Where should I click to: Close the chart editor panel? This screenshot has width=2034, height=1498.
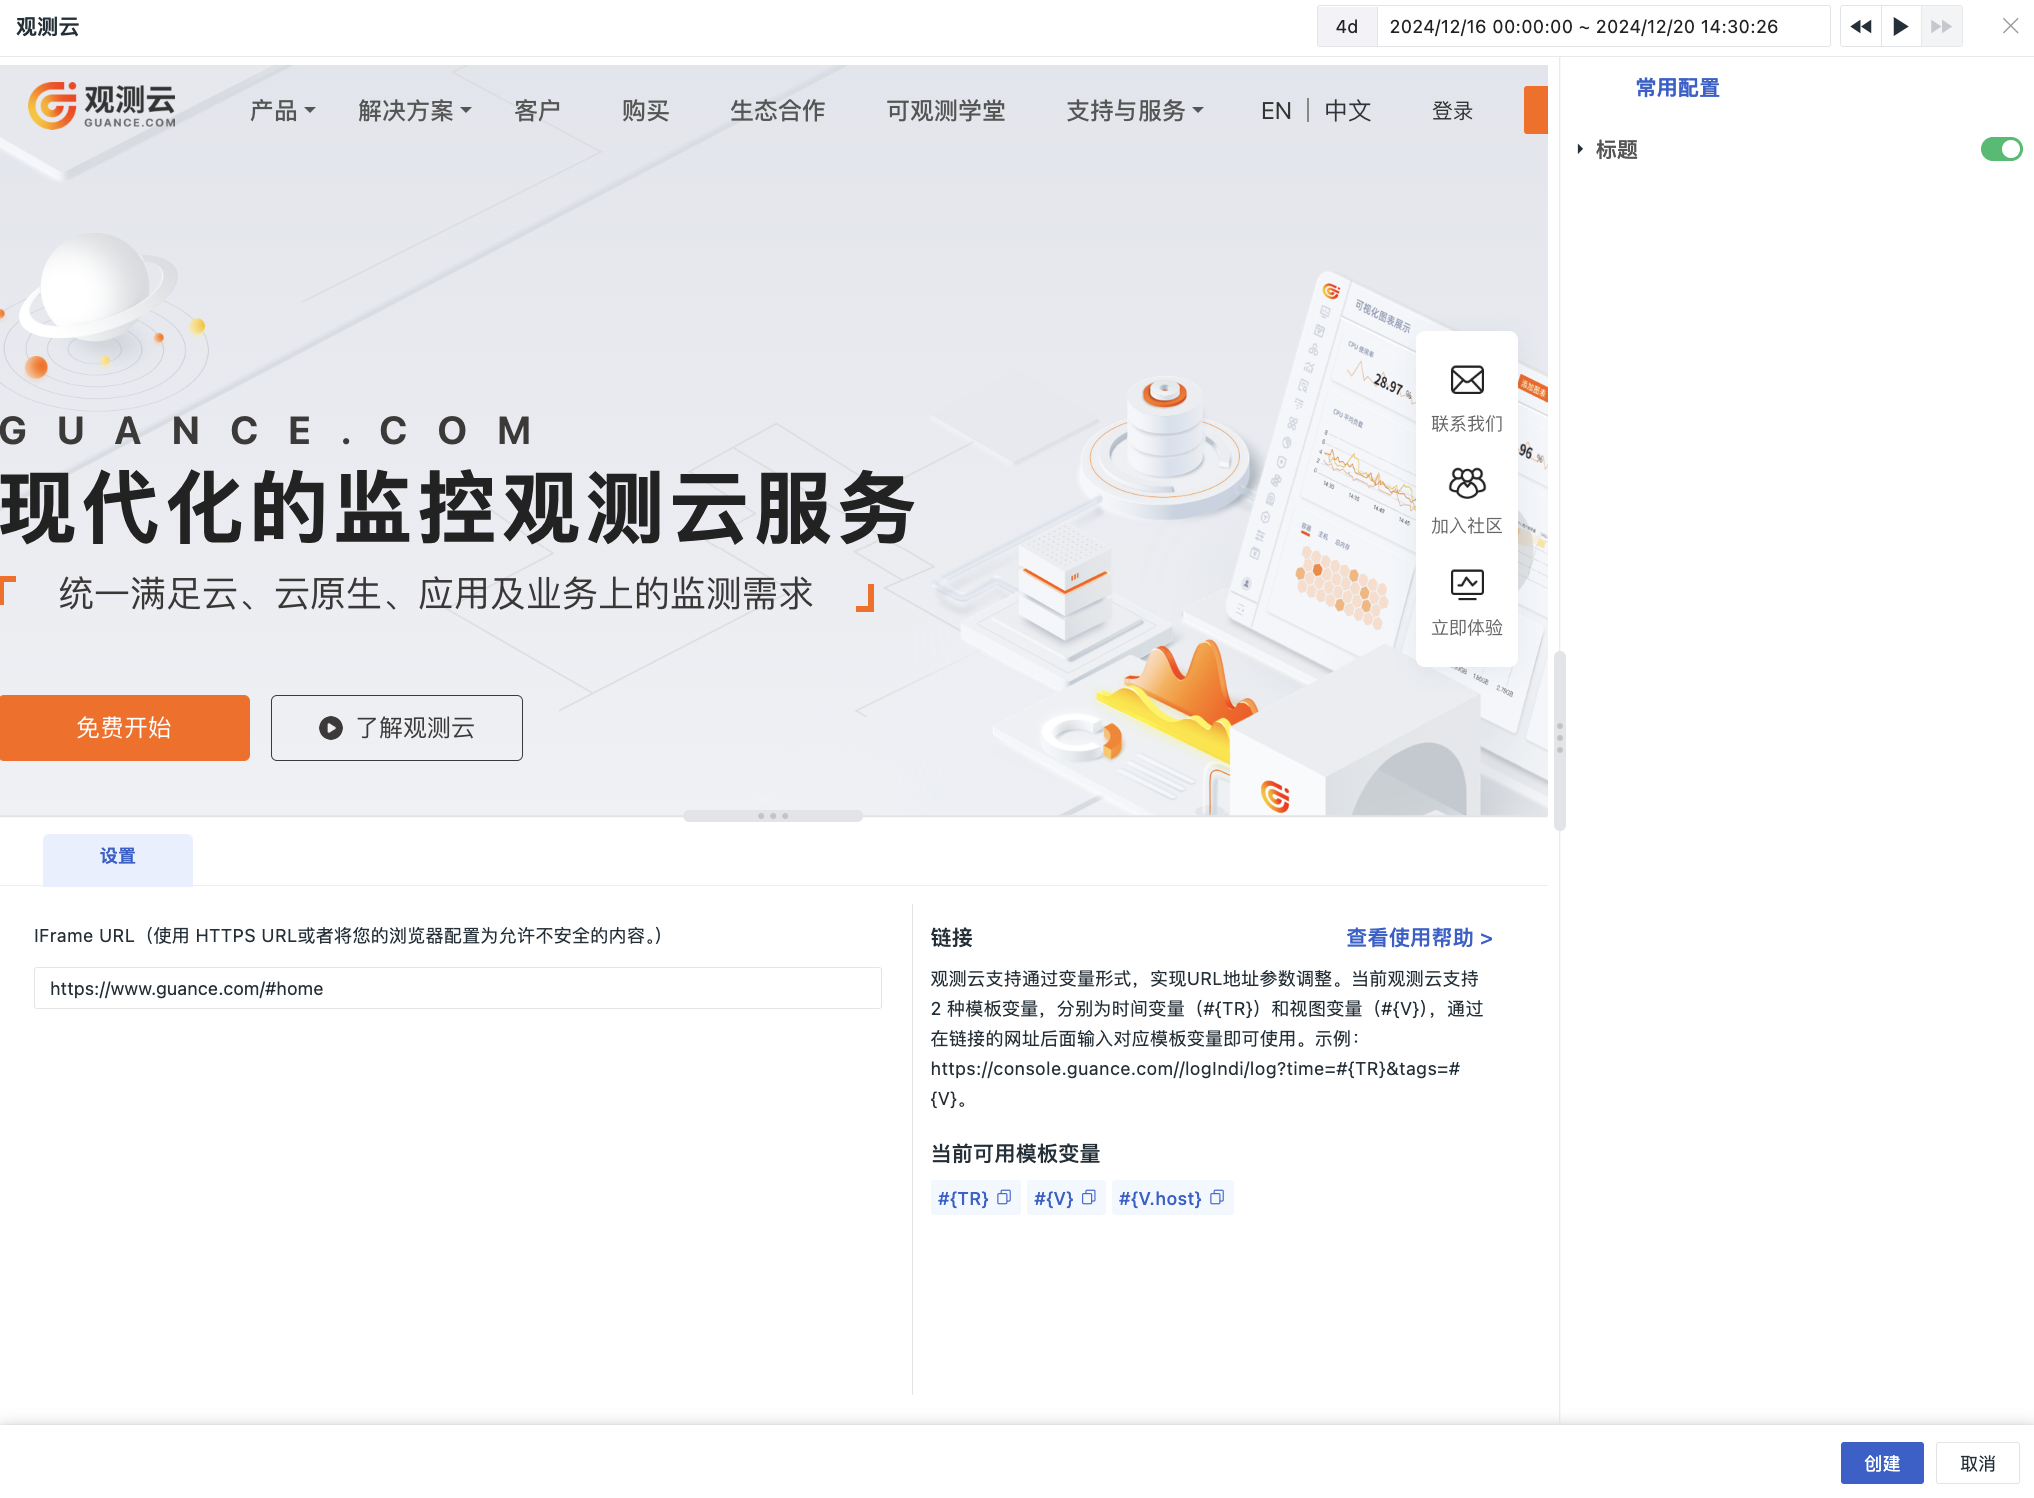[2010, 26]
